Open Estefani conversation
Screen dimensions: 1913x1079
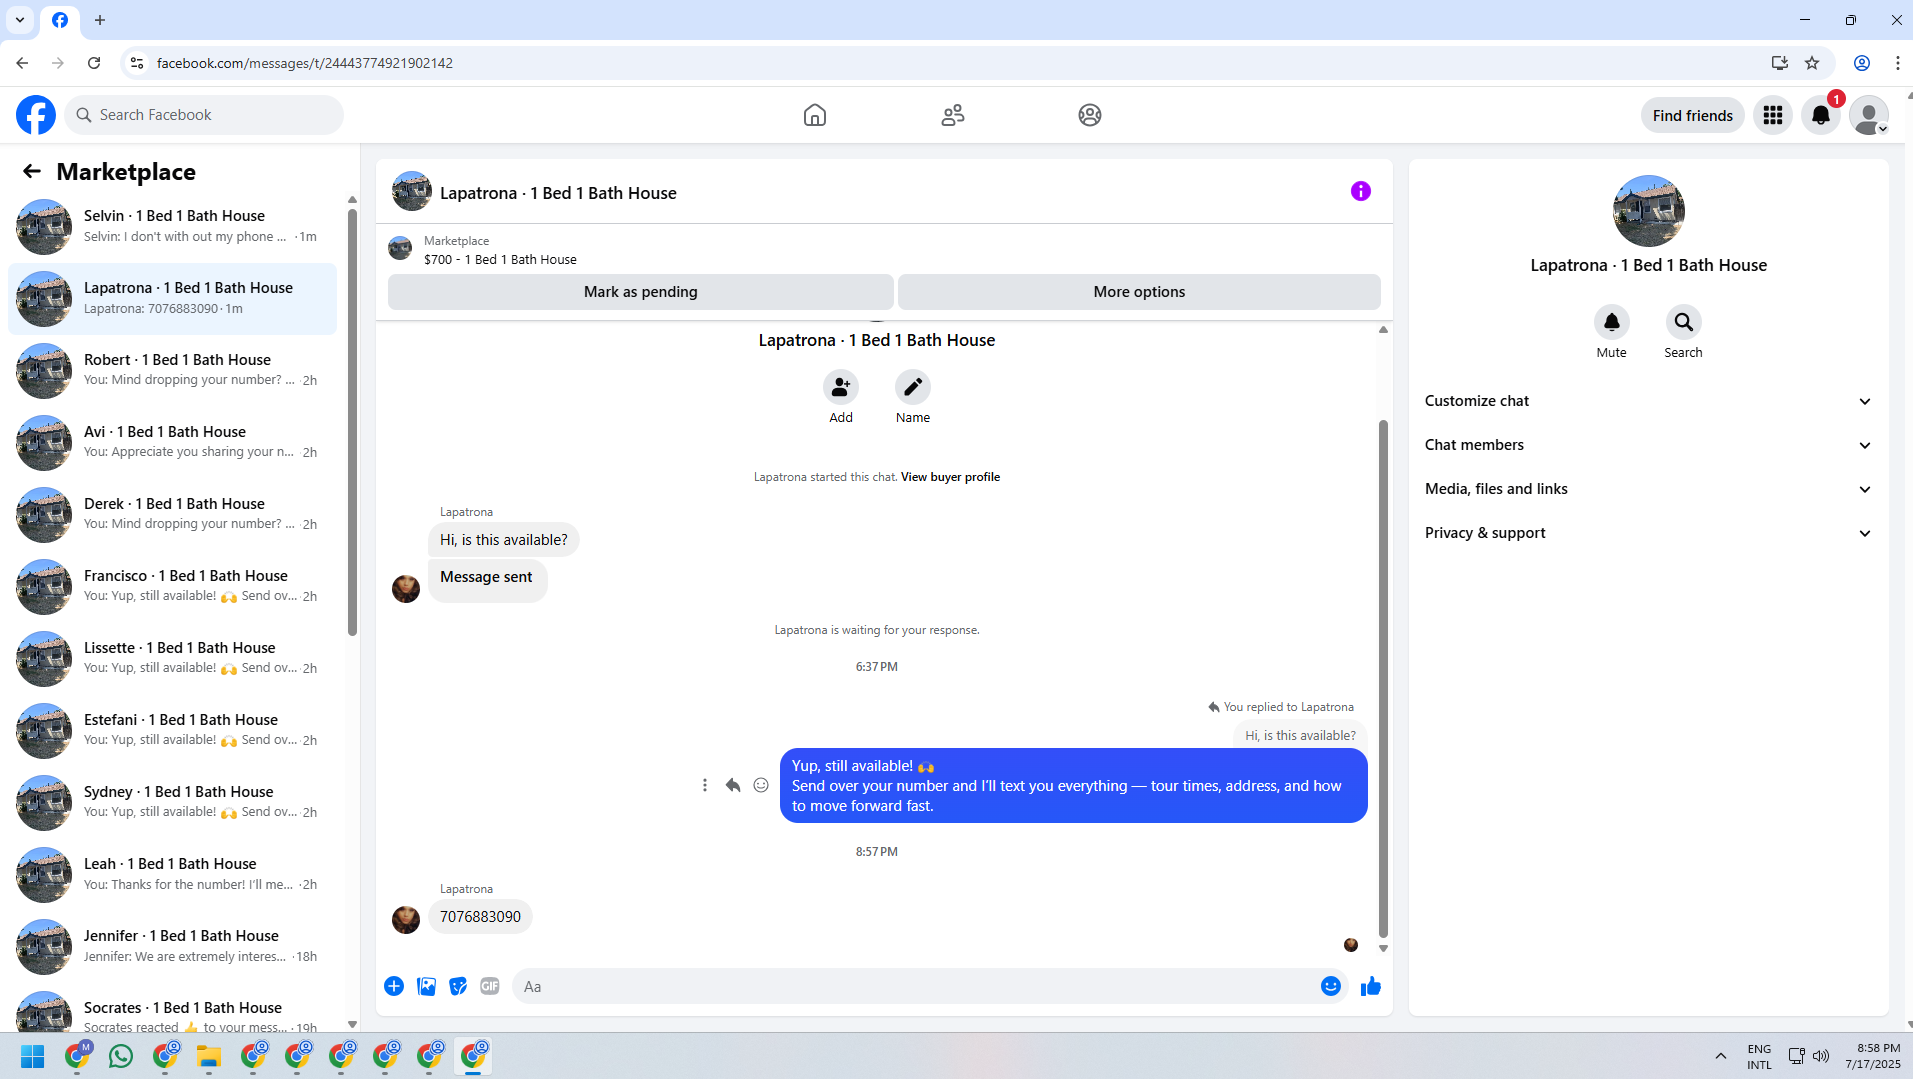172,731
